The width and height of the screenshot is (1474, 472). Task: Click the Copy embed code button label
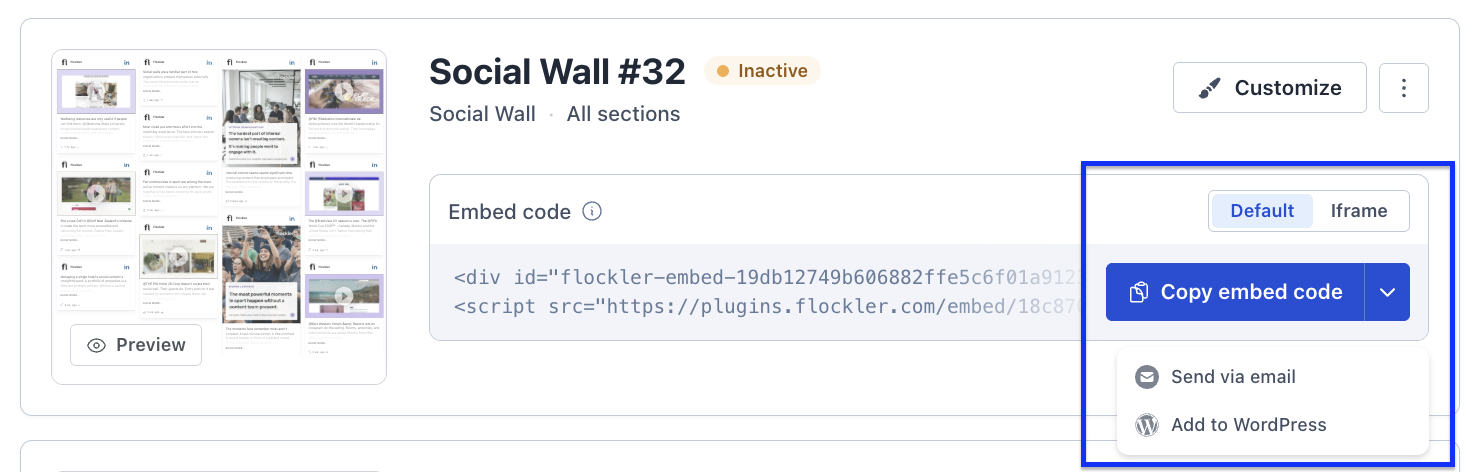pos(1251,292)
